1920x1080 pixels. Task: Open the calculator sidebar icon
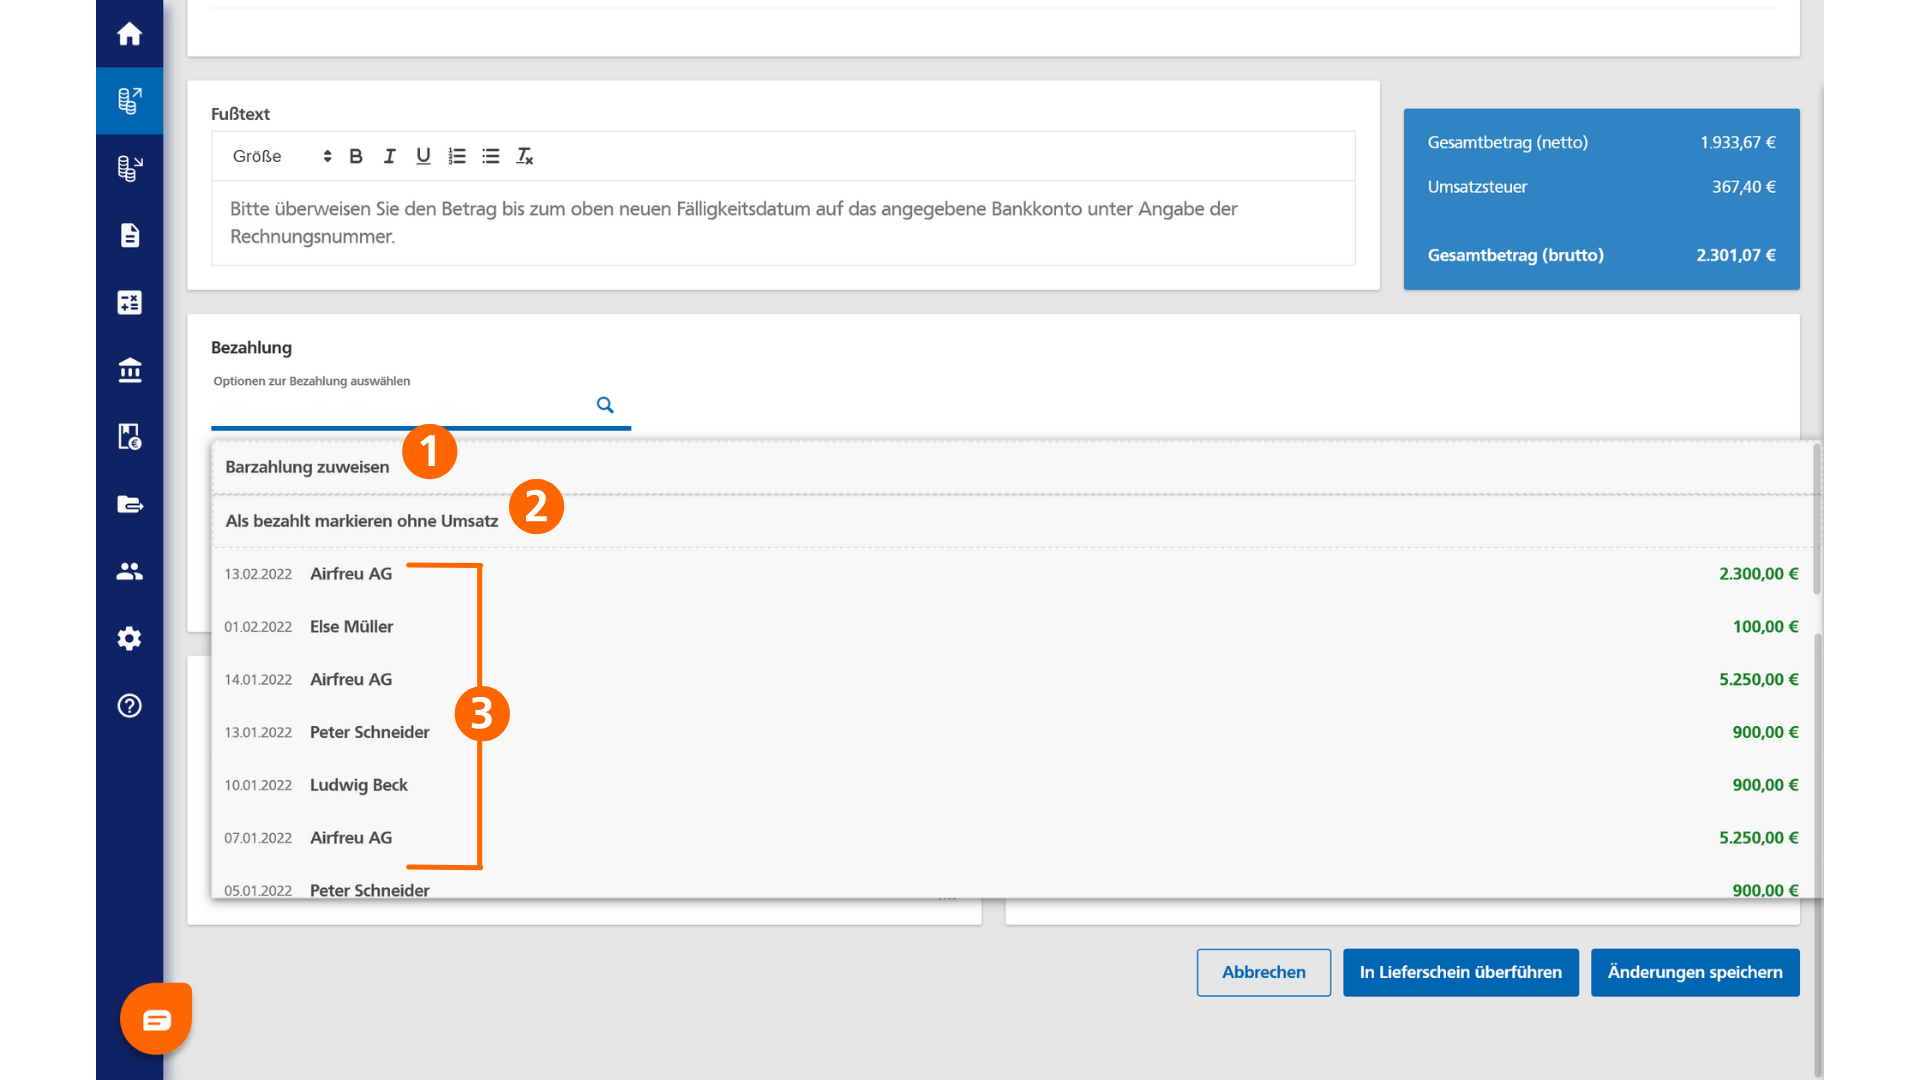click(x=129, y=302)
